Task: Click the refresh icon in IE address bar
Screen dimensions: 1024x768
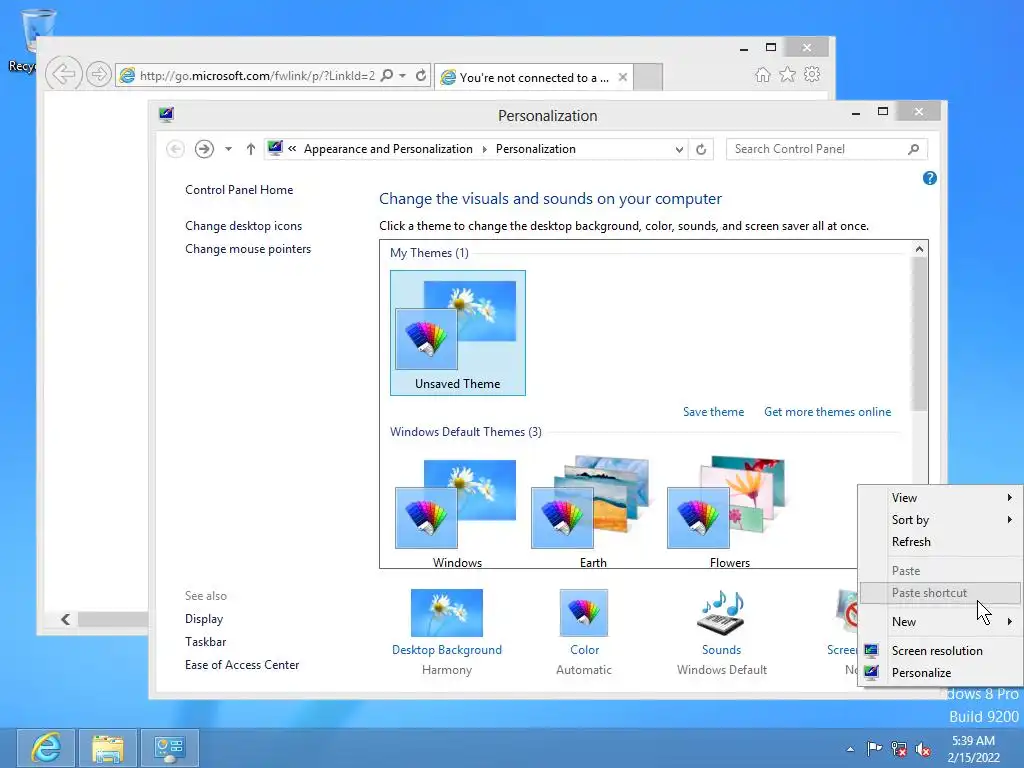Action: point(421,76)
